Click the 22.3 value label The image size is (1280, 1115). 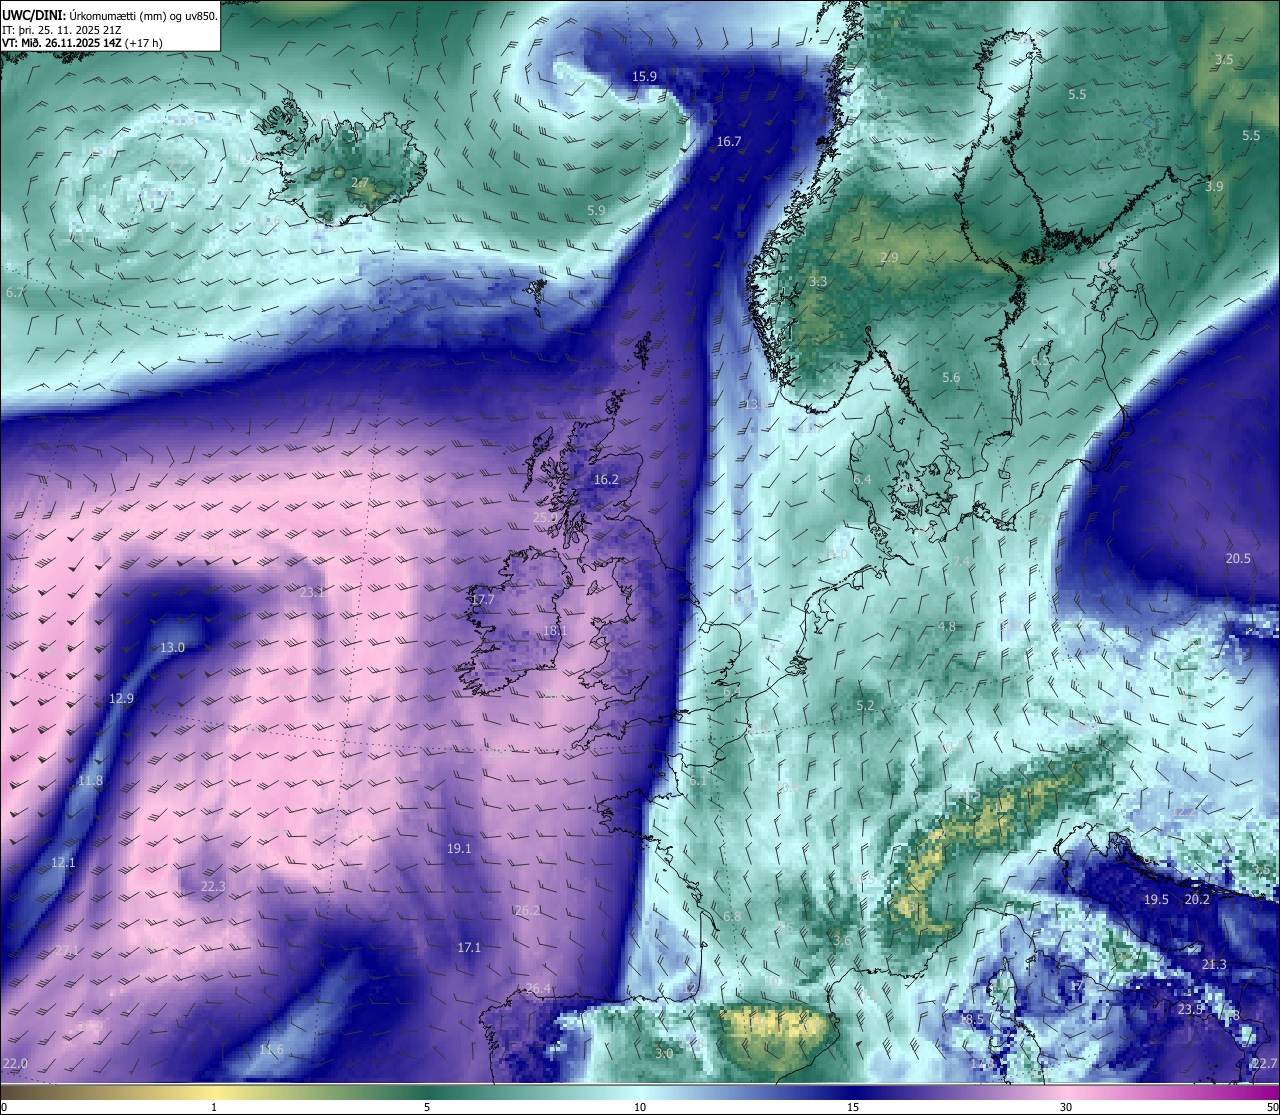(213, 887)
